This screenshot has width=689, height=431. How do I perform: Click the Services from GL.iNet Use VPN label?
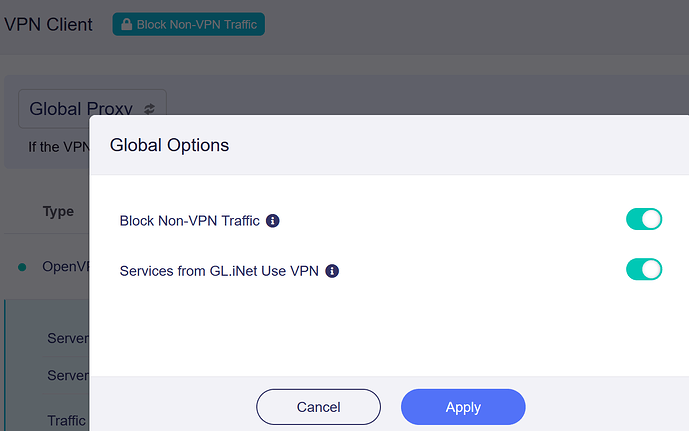220,270
